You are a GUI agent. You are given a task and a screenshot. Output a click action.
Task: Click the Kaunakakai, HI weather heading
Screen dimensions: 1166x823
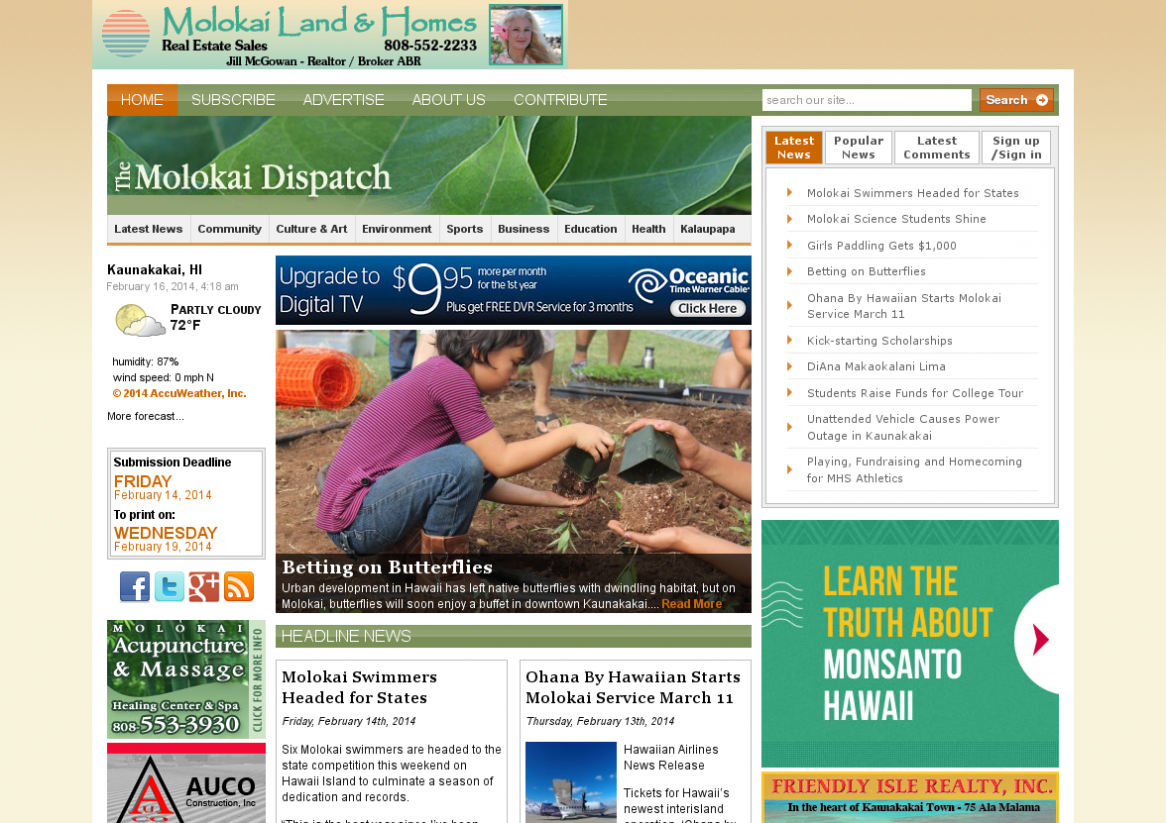click(155, 270)
